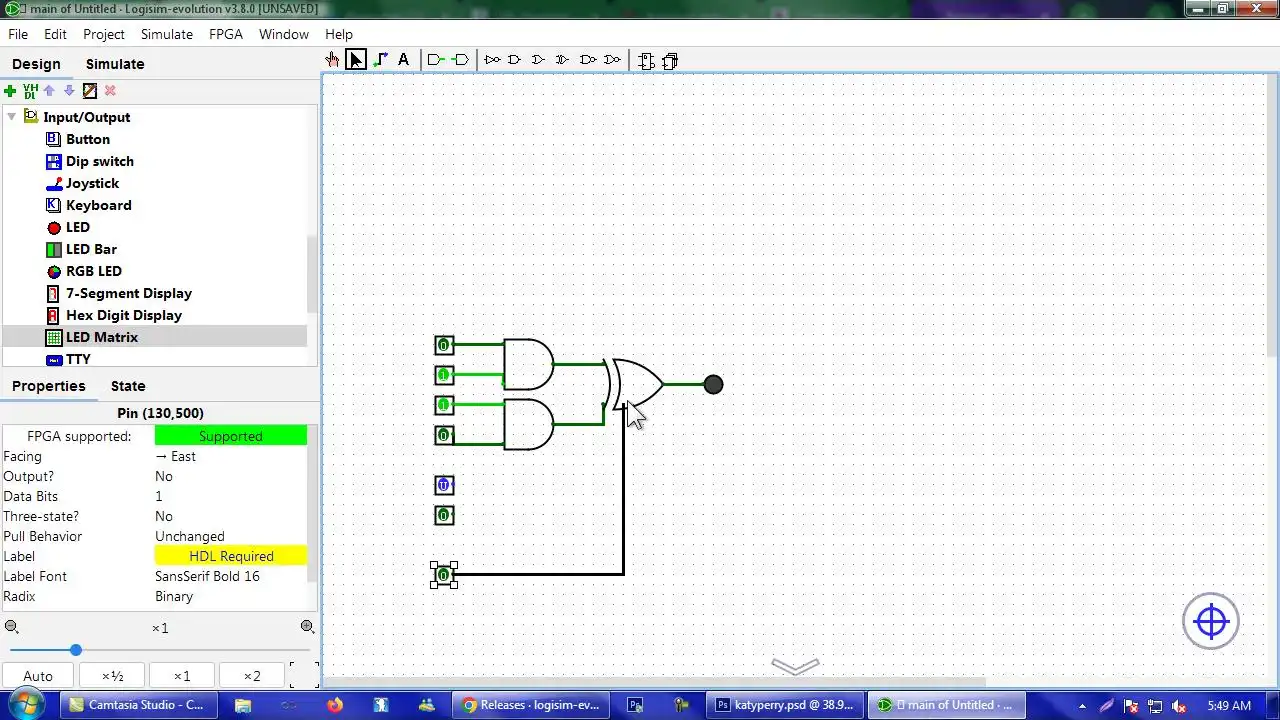
Task: Click the zoom-out magnifier icon
Action: pyautogui.click(x=11, y=627)
